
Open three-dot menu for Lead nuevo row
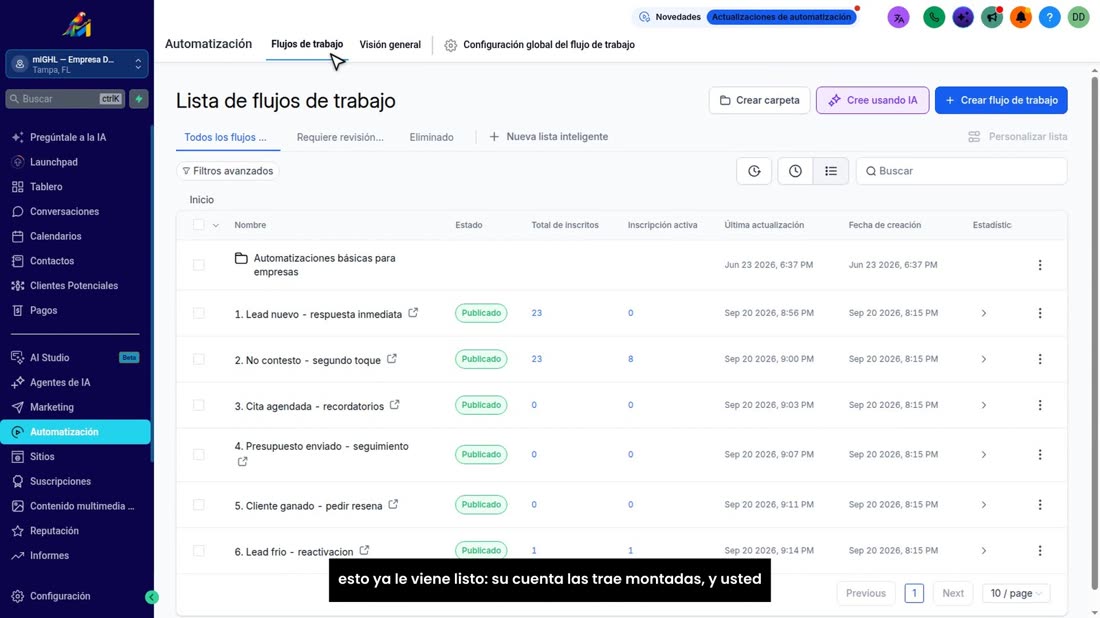pyautogui.click(x=1040, y=313)
